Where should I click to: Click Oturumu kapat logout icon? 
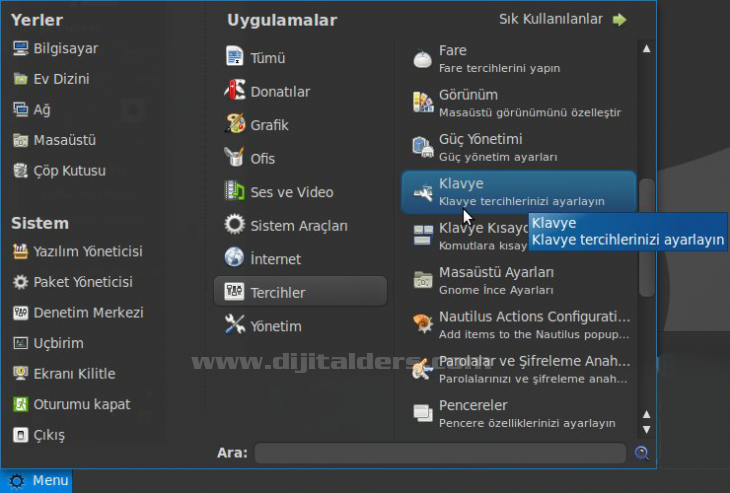tap(20, 404)
